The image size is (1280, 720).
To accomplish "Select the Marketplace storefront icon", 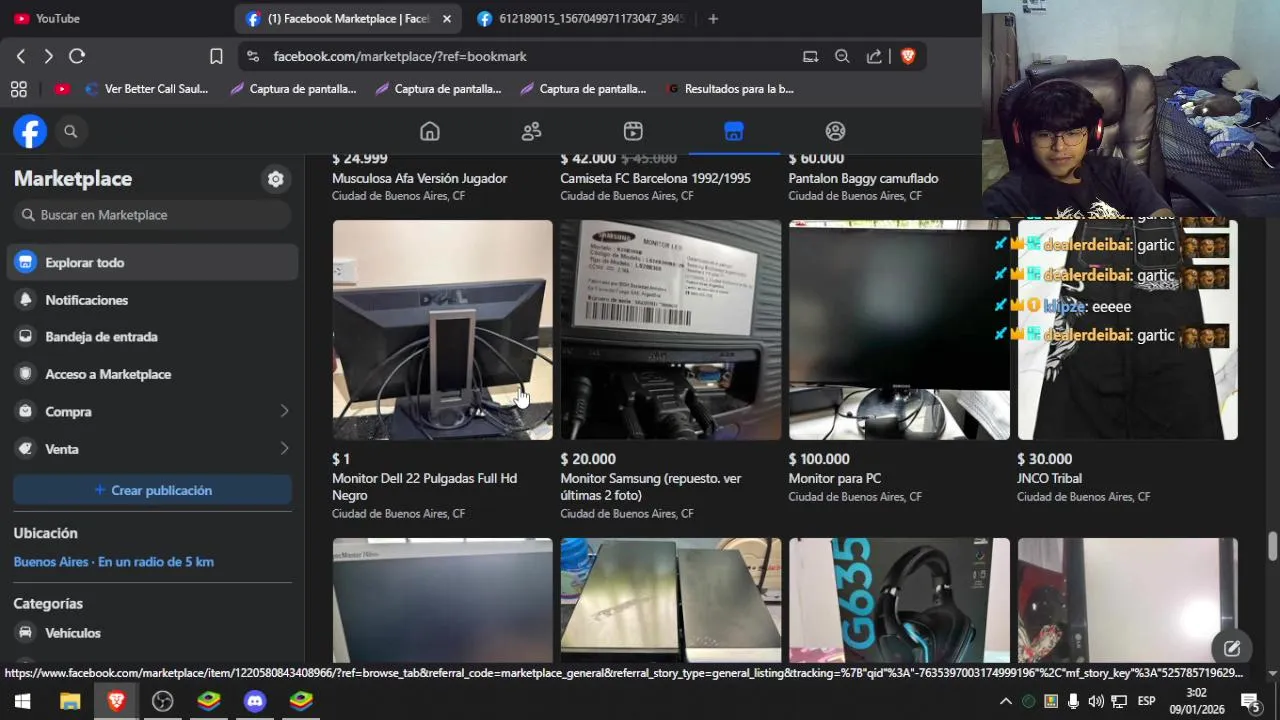I will (x=734, y=131).
